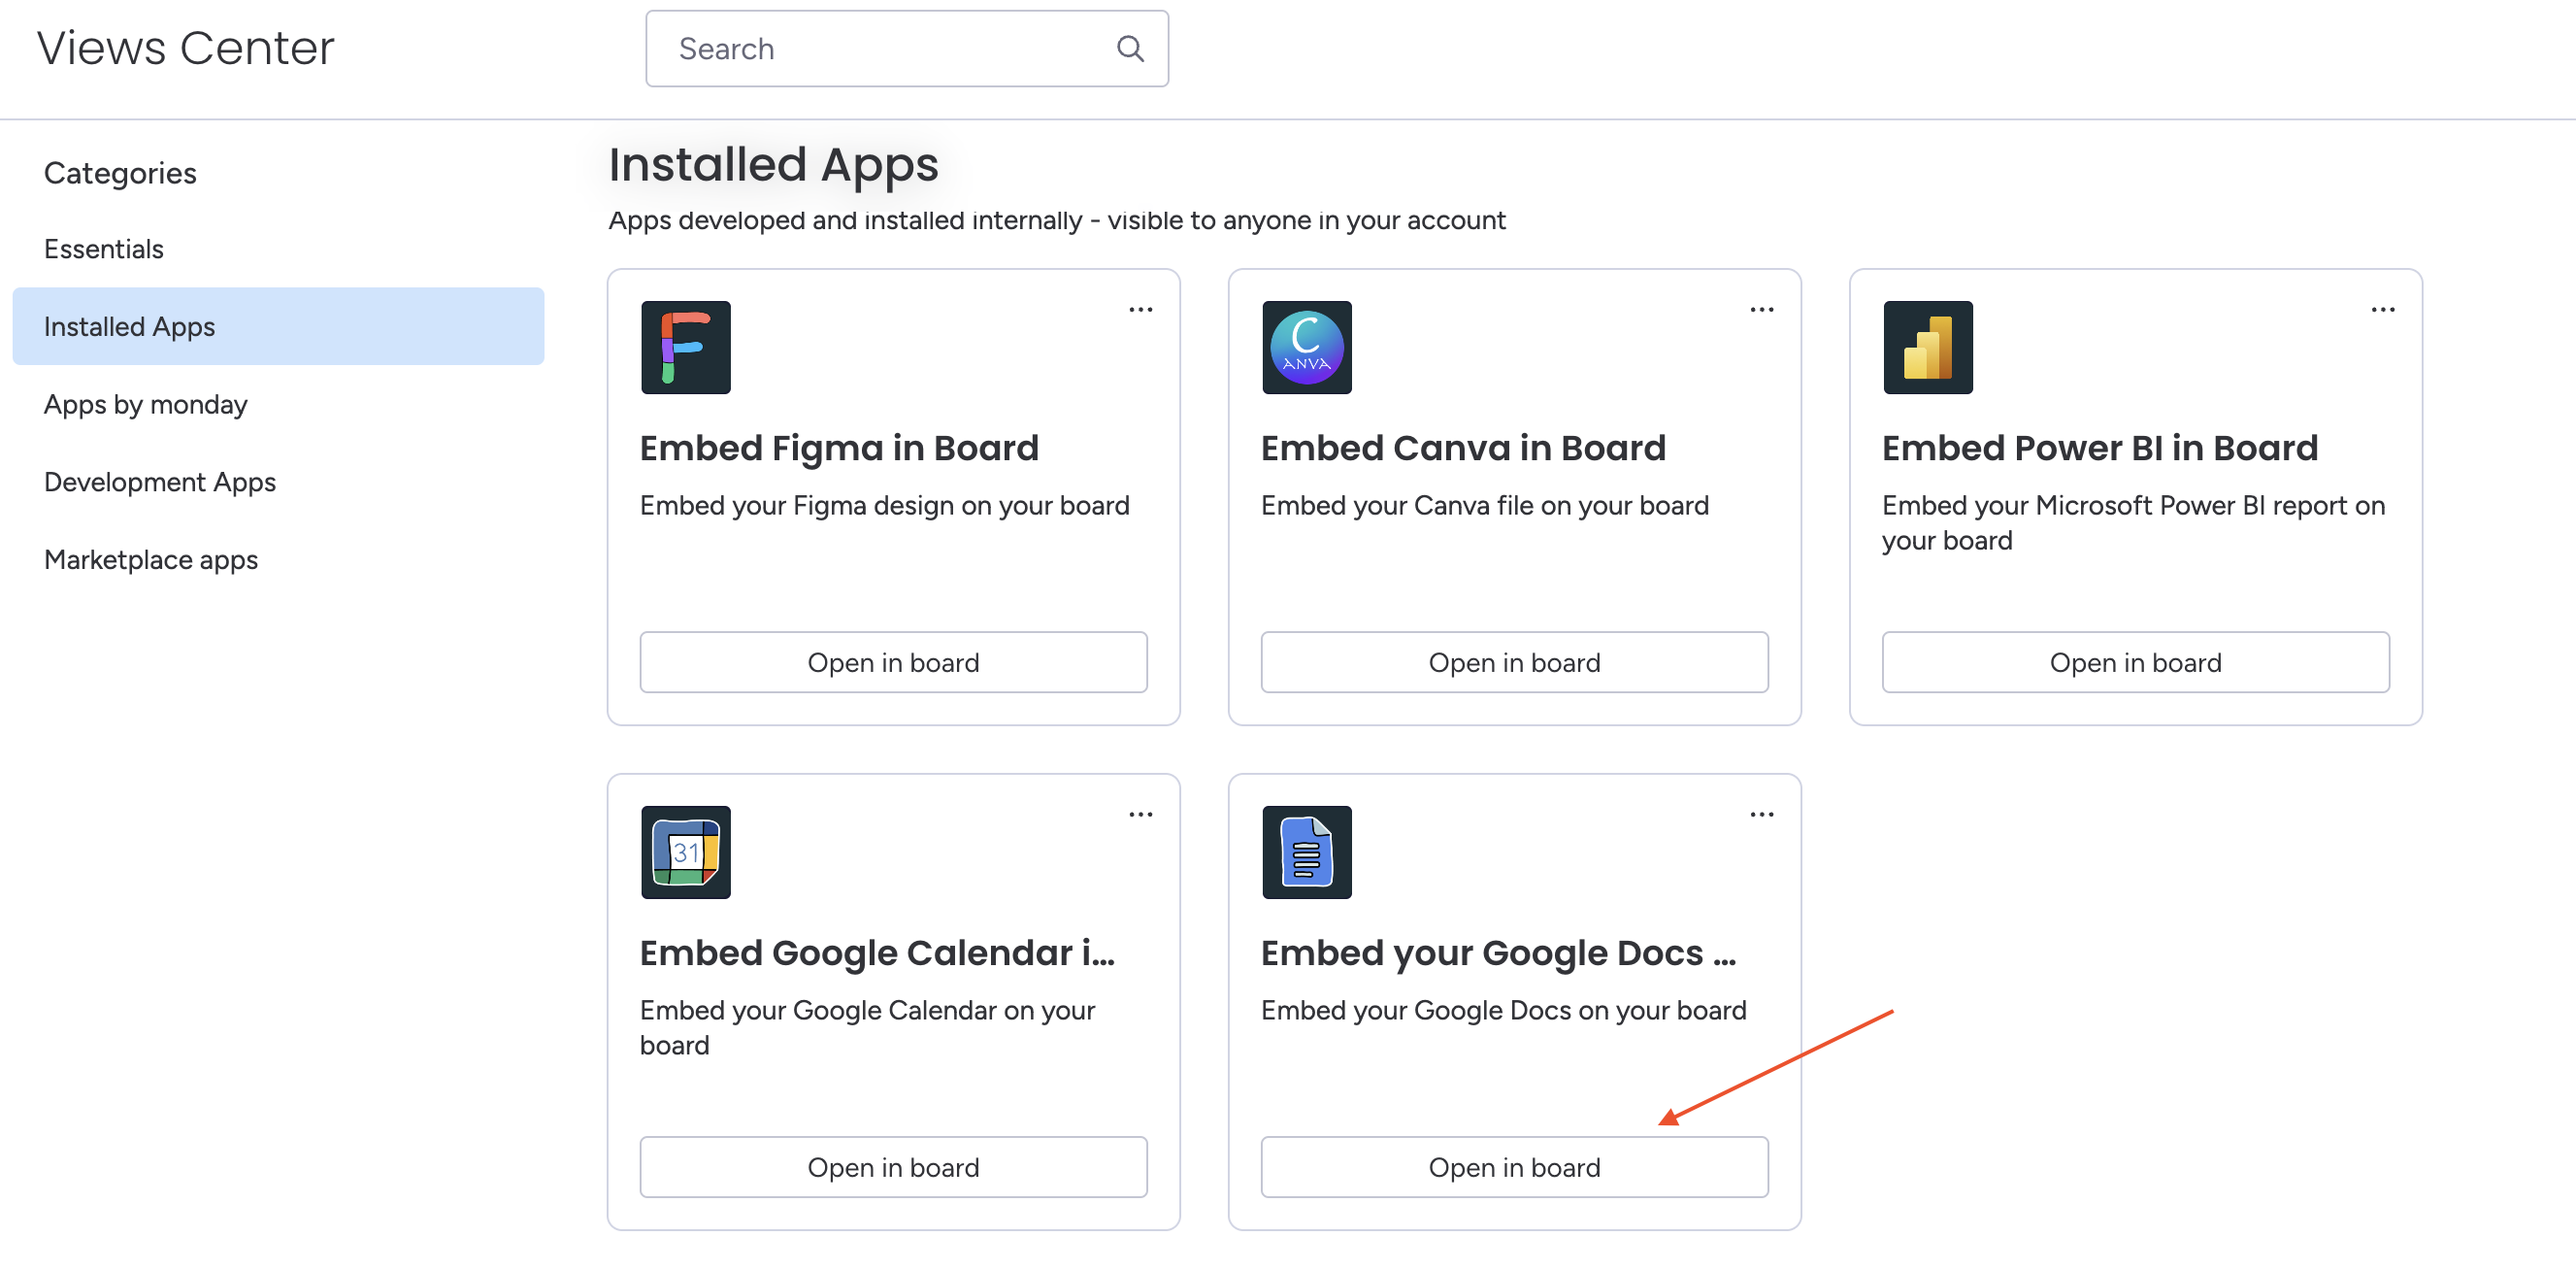Go to Apps by monday category
This screenshot has width=2576, height=1270.
click(x=146, y=404)
